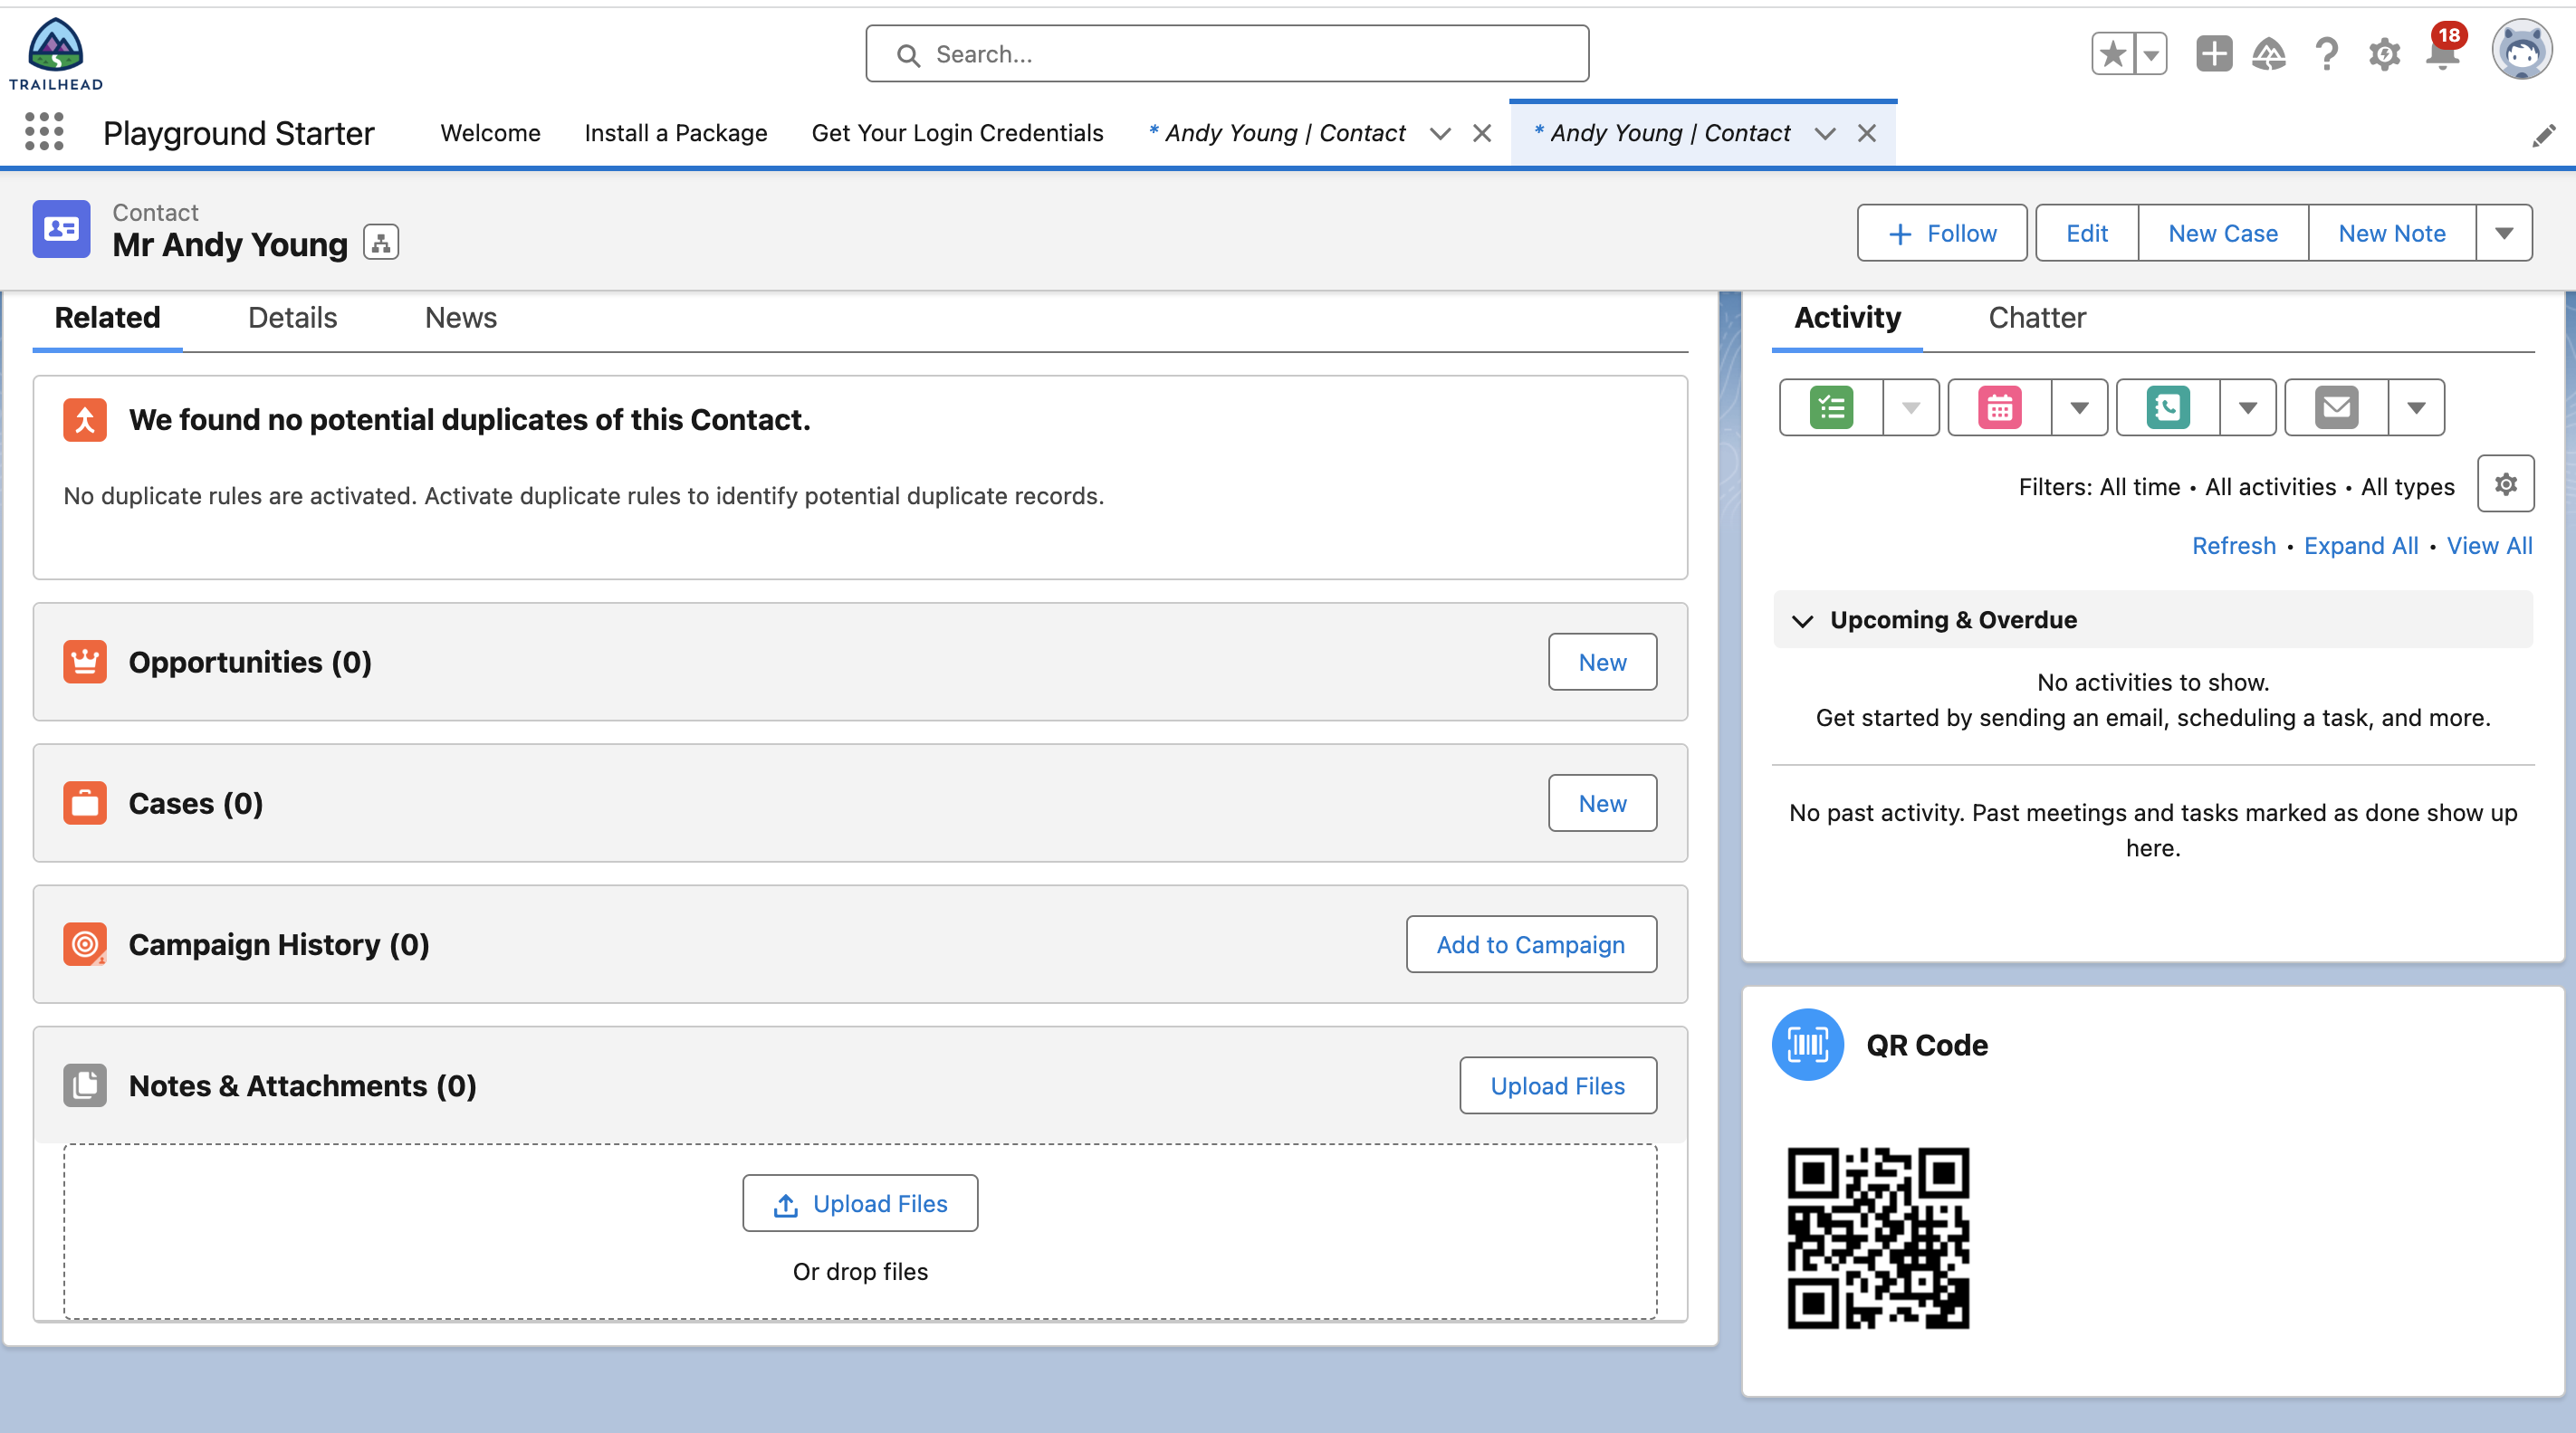Collapse the Upcoming & Overdue section

point(1803,620)
